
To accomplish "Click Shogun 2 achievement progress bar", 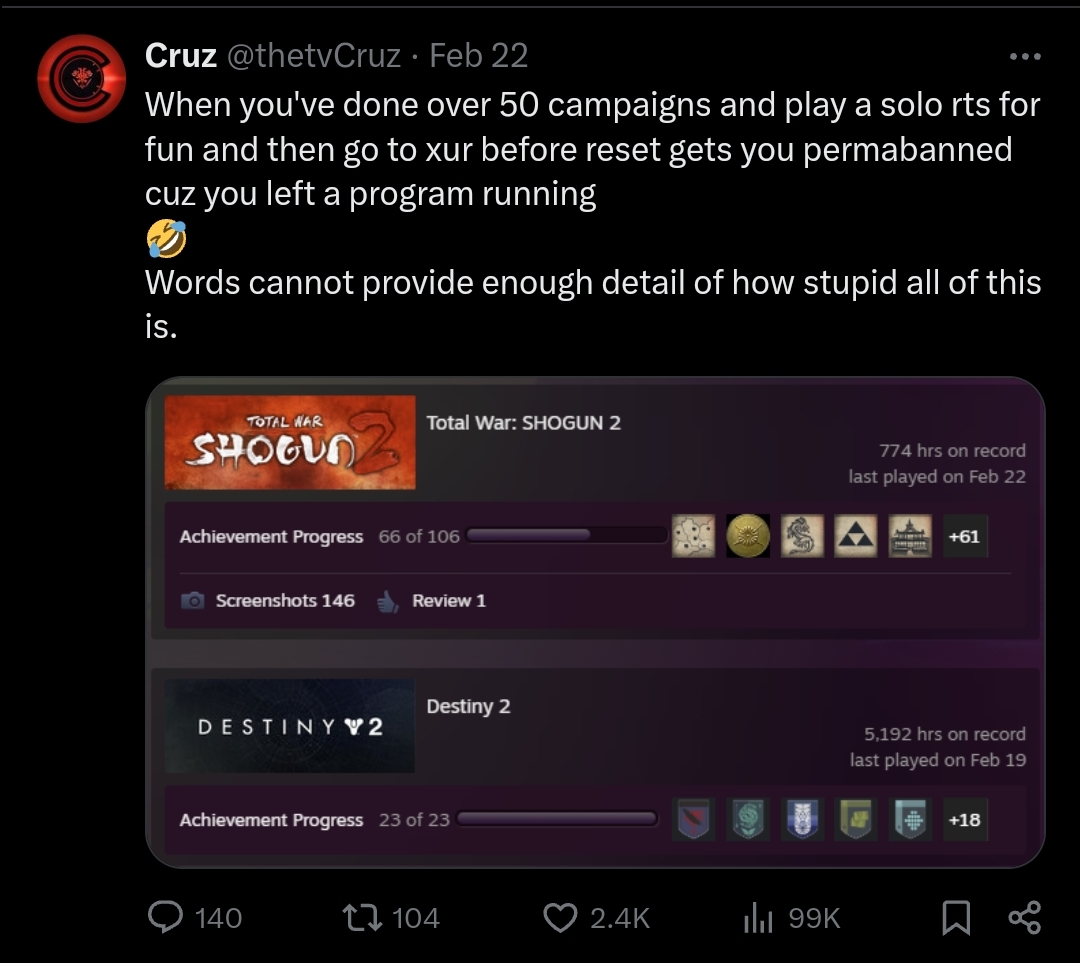I will tap(565, 536).
